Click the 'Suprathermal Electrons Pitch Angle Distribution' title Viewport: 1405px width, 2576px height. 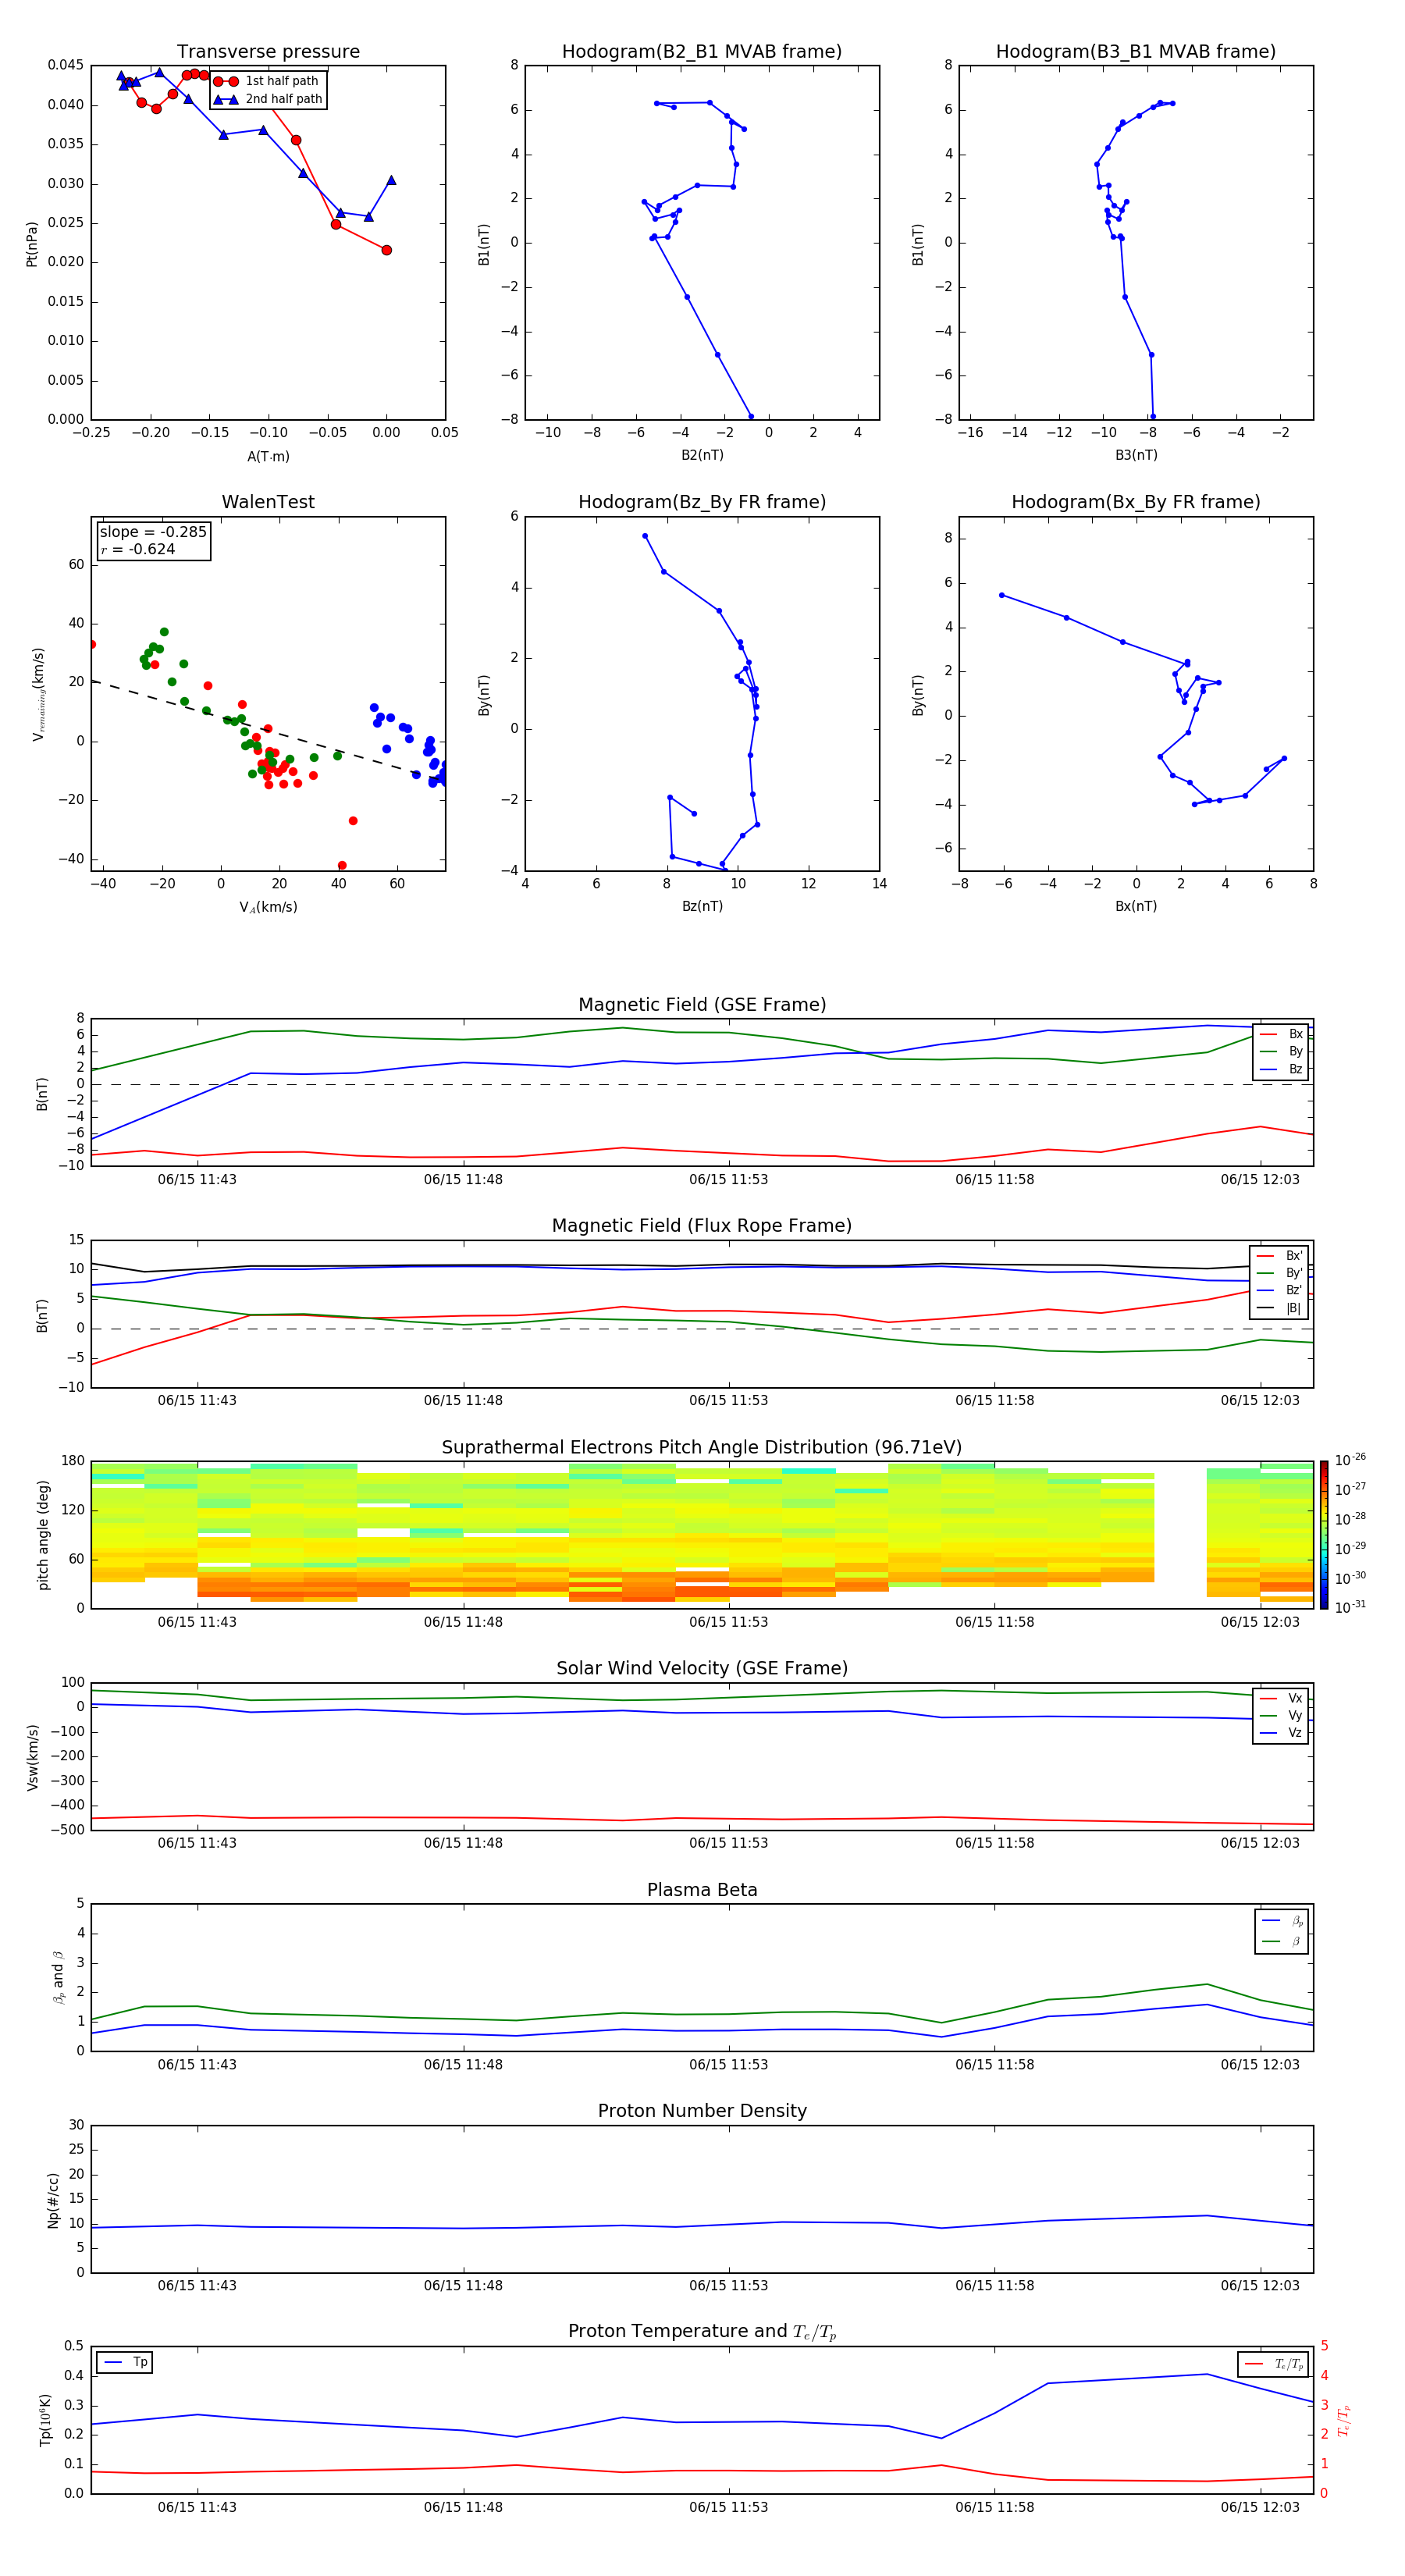point(702,1448)
